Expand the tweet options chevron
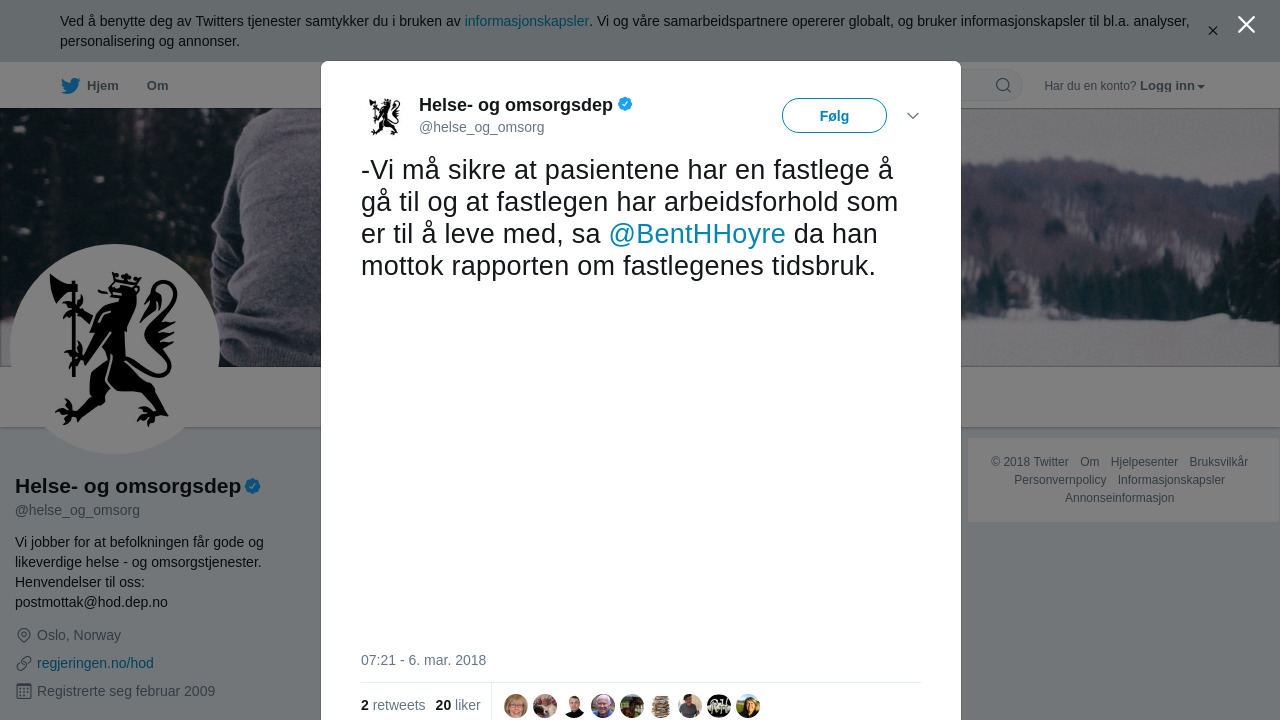Screen dimensions: 1280x720 [x=913, y=116]
